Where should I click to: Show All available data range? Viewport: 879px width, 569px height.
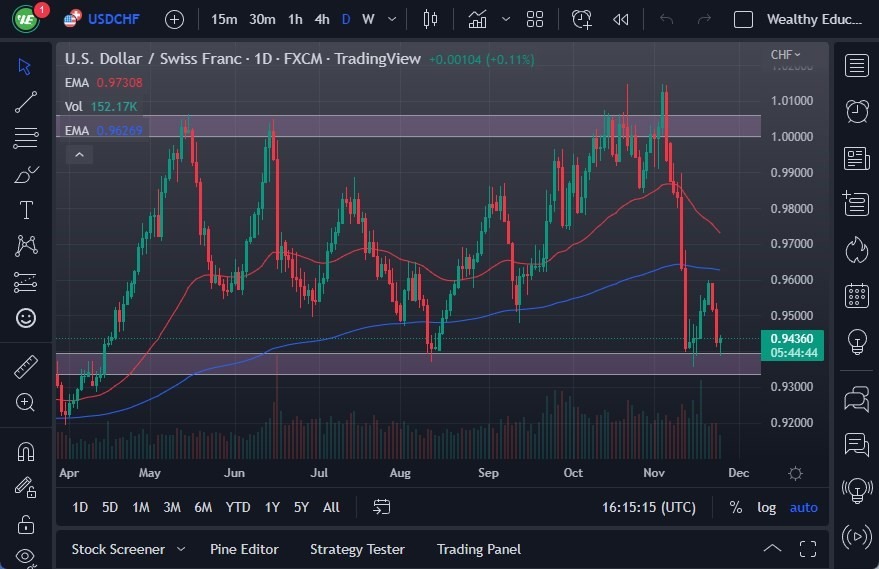click(x=331, y=507)
